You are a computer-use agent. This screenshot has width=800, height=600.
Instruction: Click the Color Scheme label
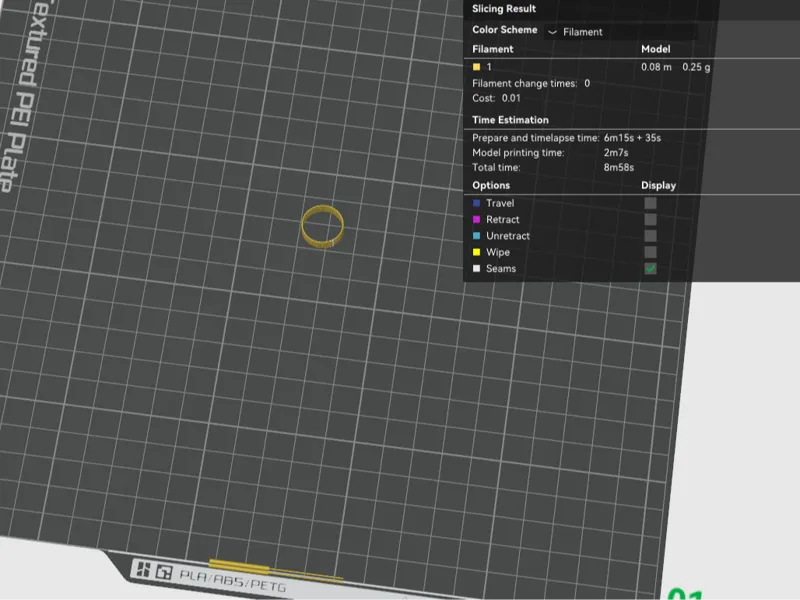[x=505, y=30]
